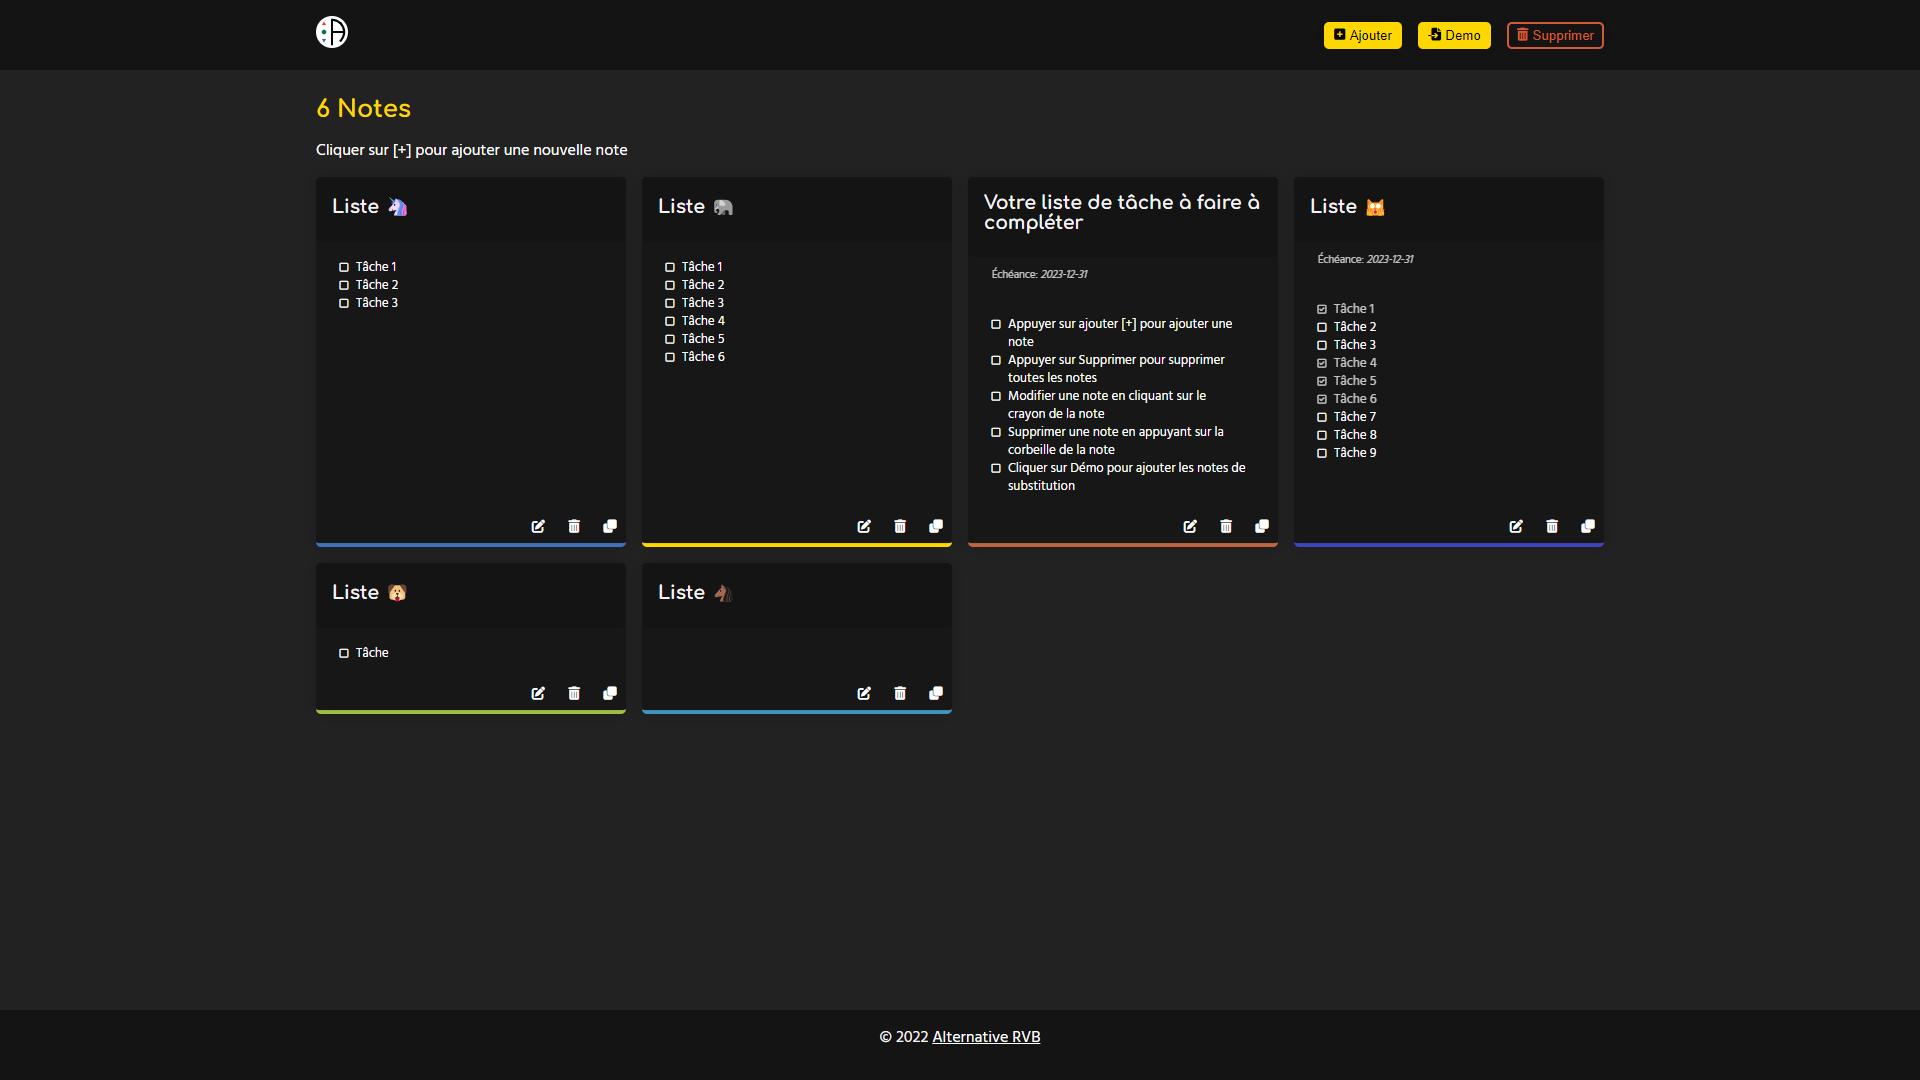This screenshot has width=1920, height=1080.
Task: Edit the cat Liste note
Action: pos(1516,526)
